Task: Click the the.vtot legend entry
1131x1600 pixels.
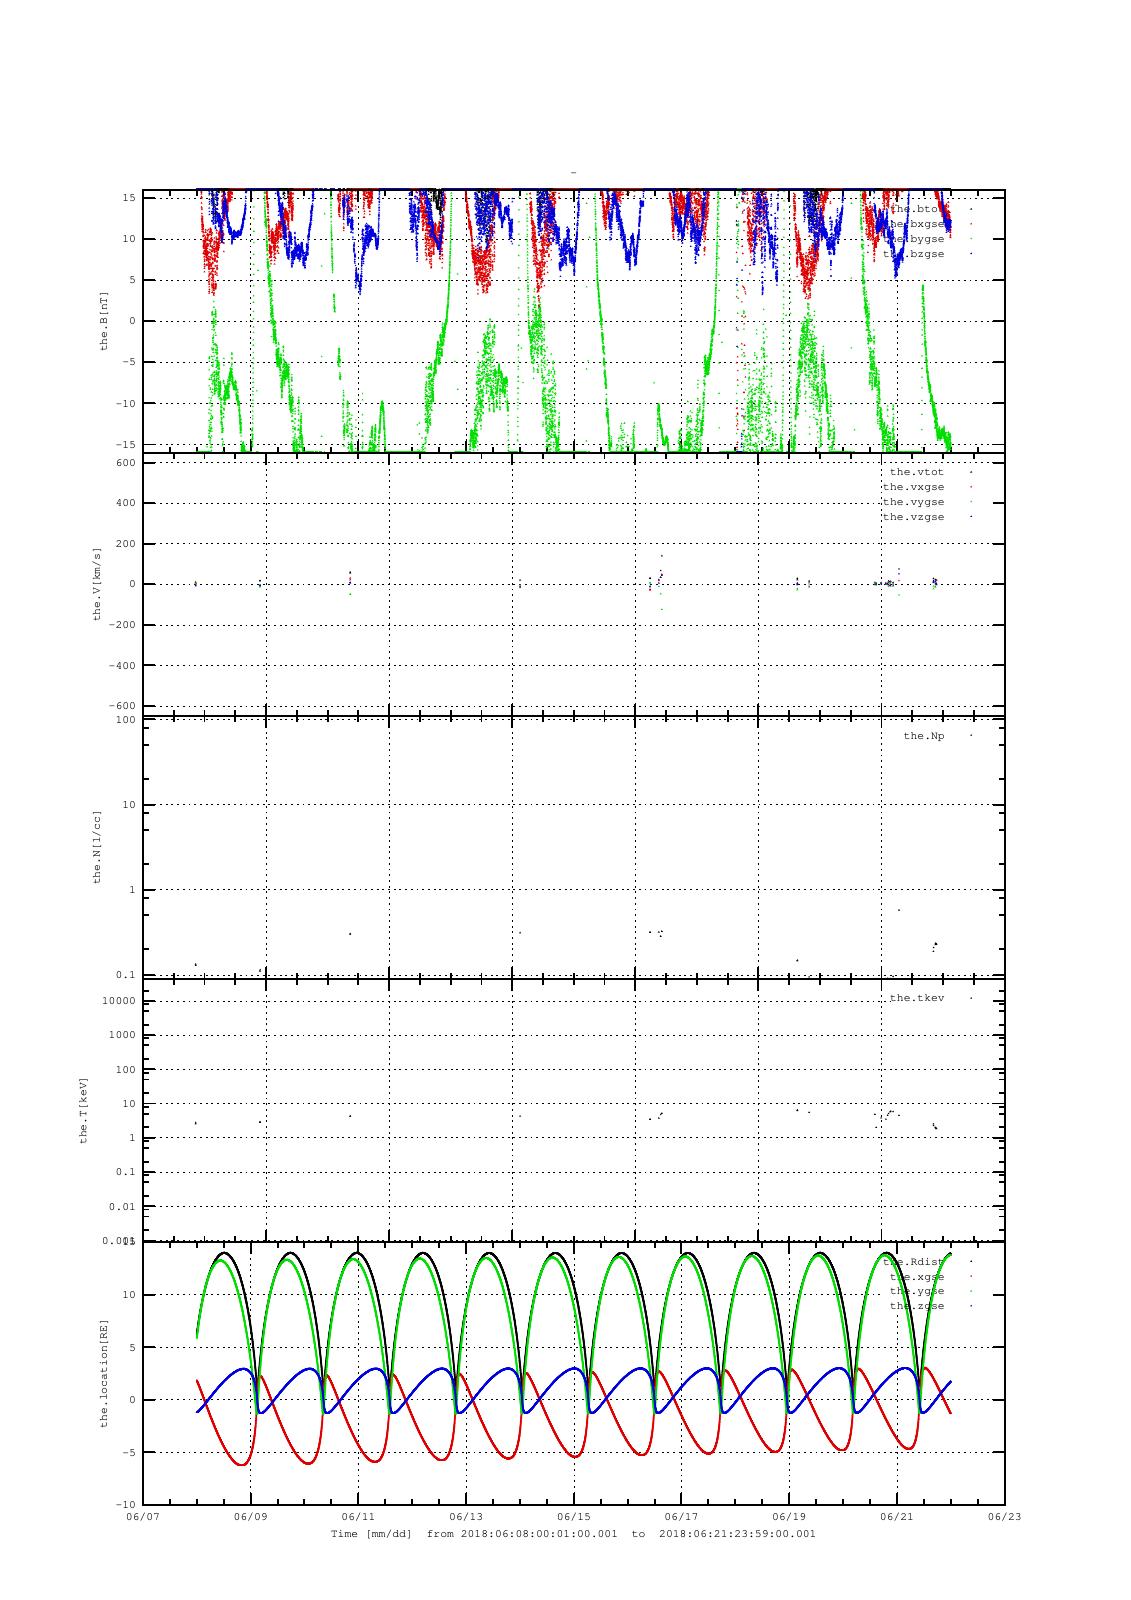Action: (x=916, y=472)
